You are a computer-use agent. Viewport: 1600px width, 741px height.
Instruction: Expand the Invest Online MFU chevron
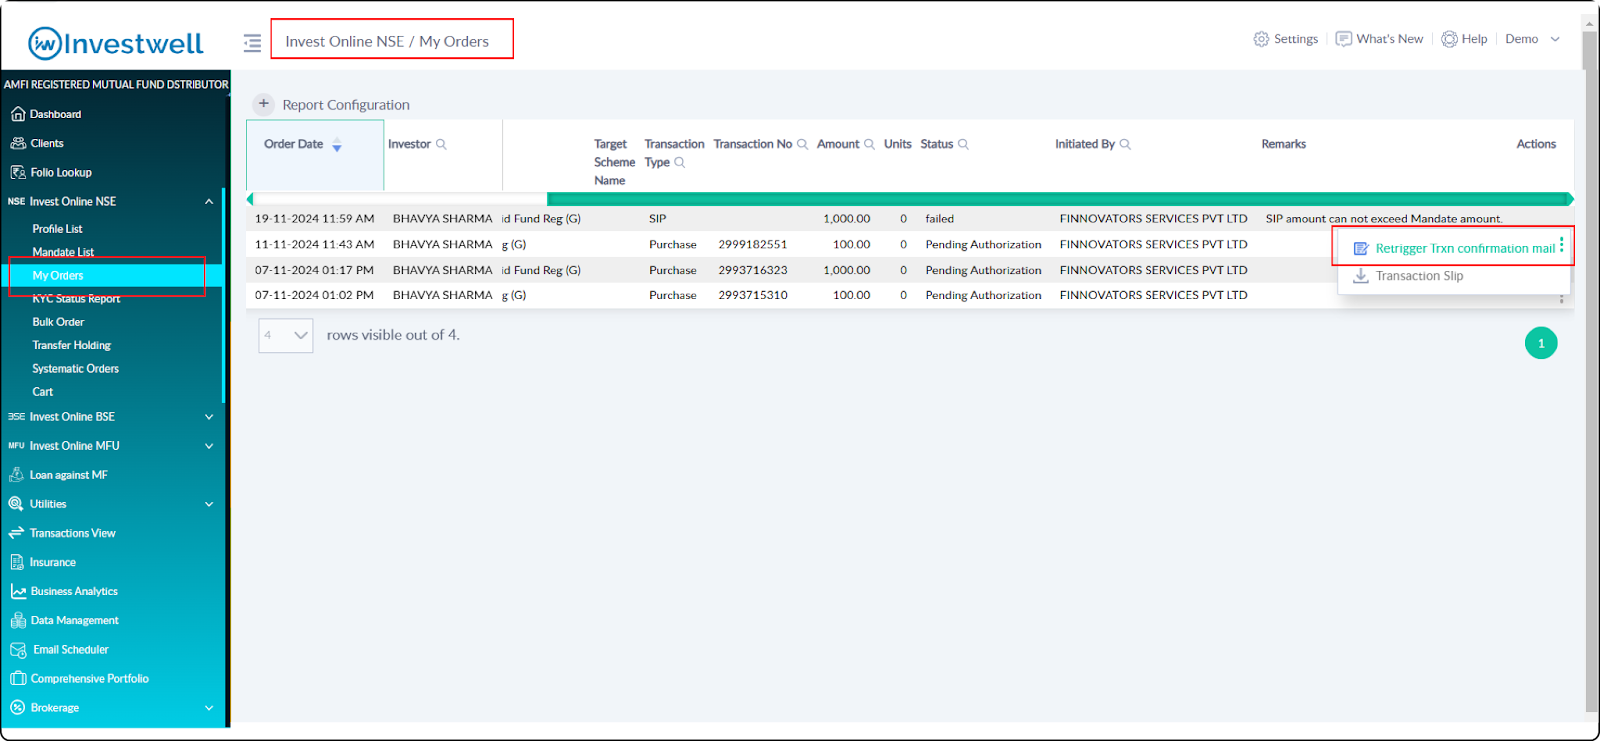209,446
